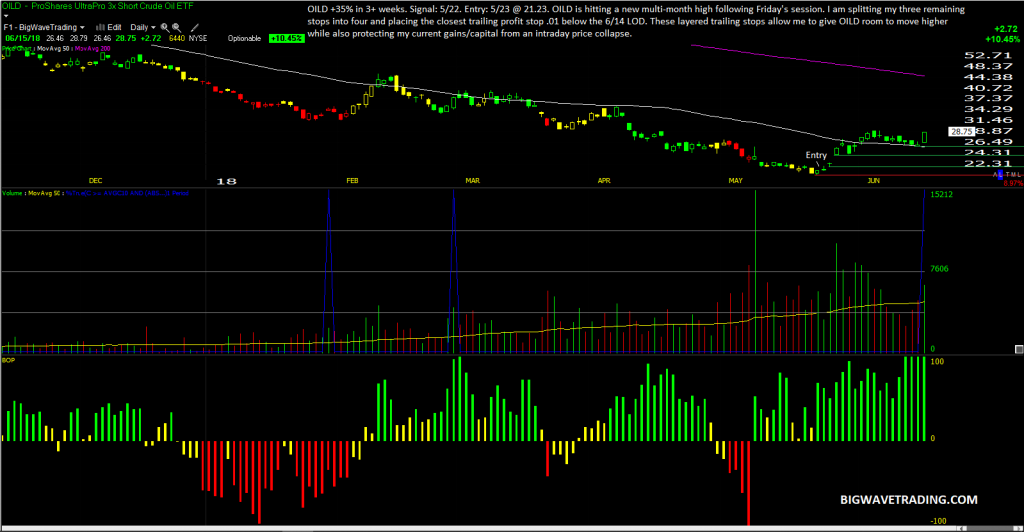Click the Entry annotation on chart
This screenshot has width=1024, height=532.
pos(816,155)
